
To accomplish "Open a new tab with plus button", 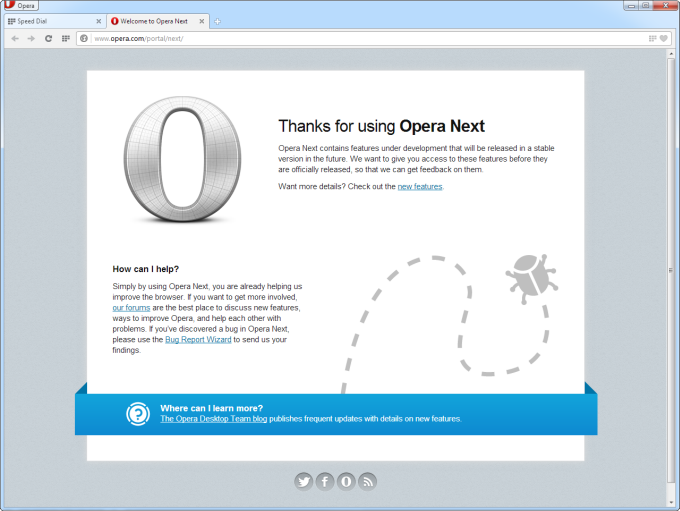I will (x=217, y=21).
